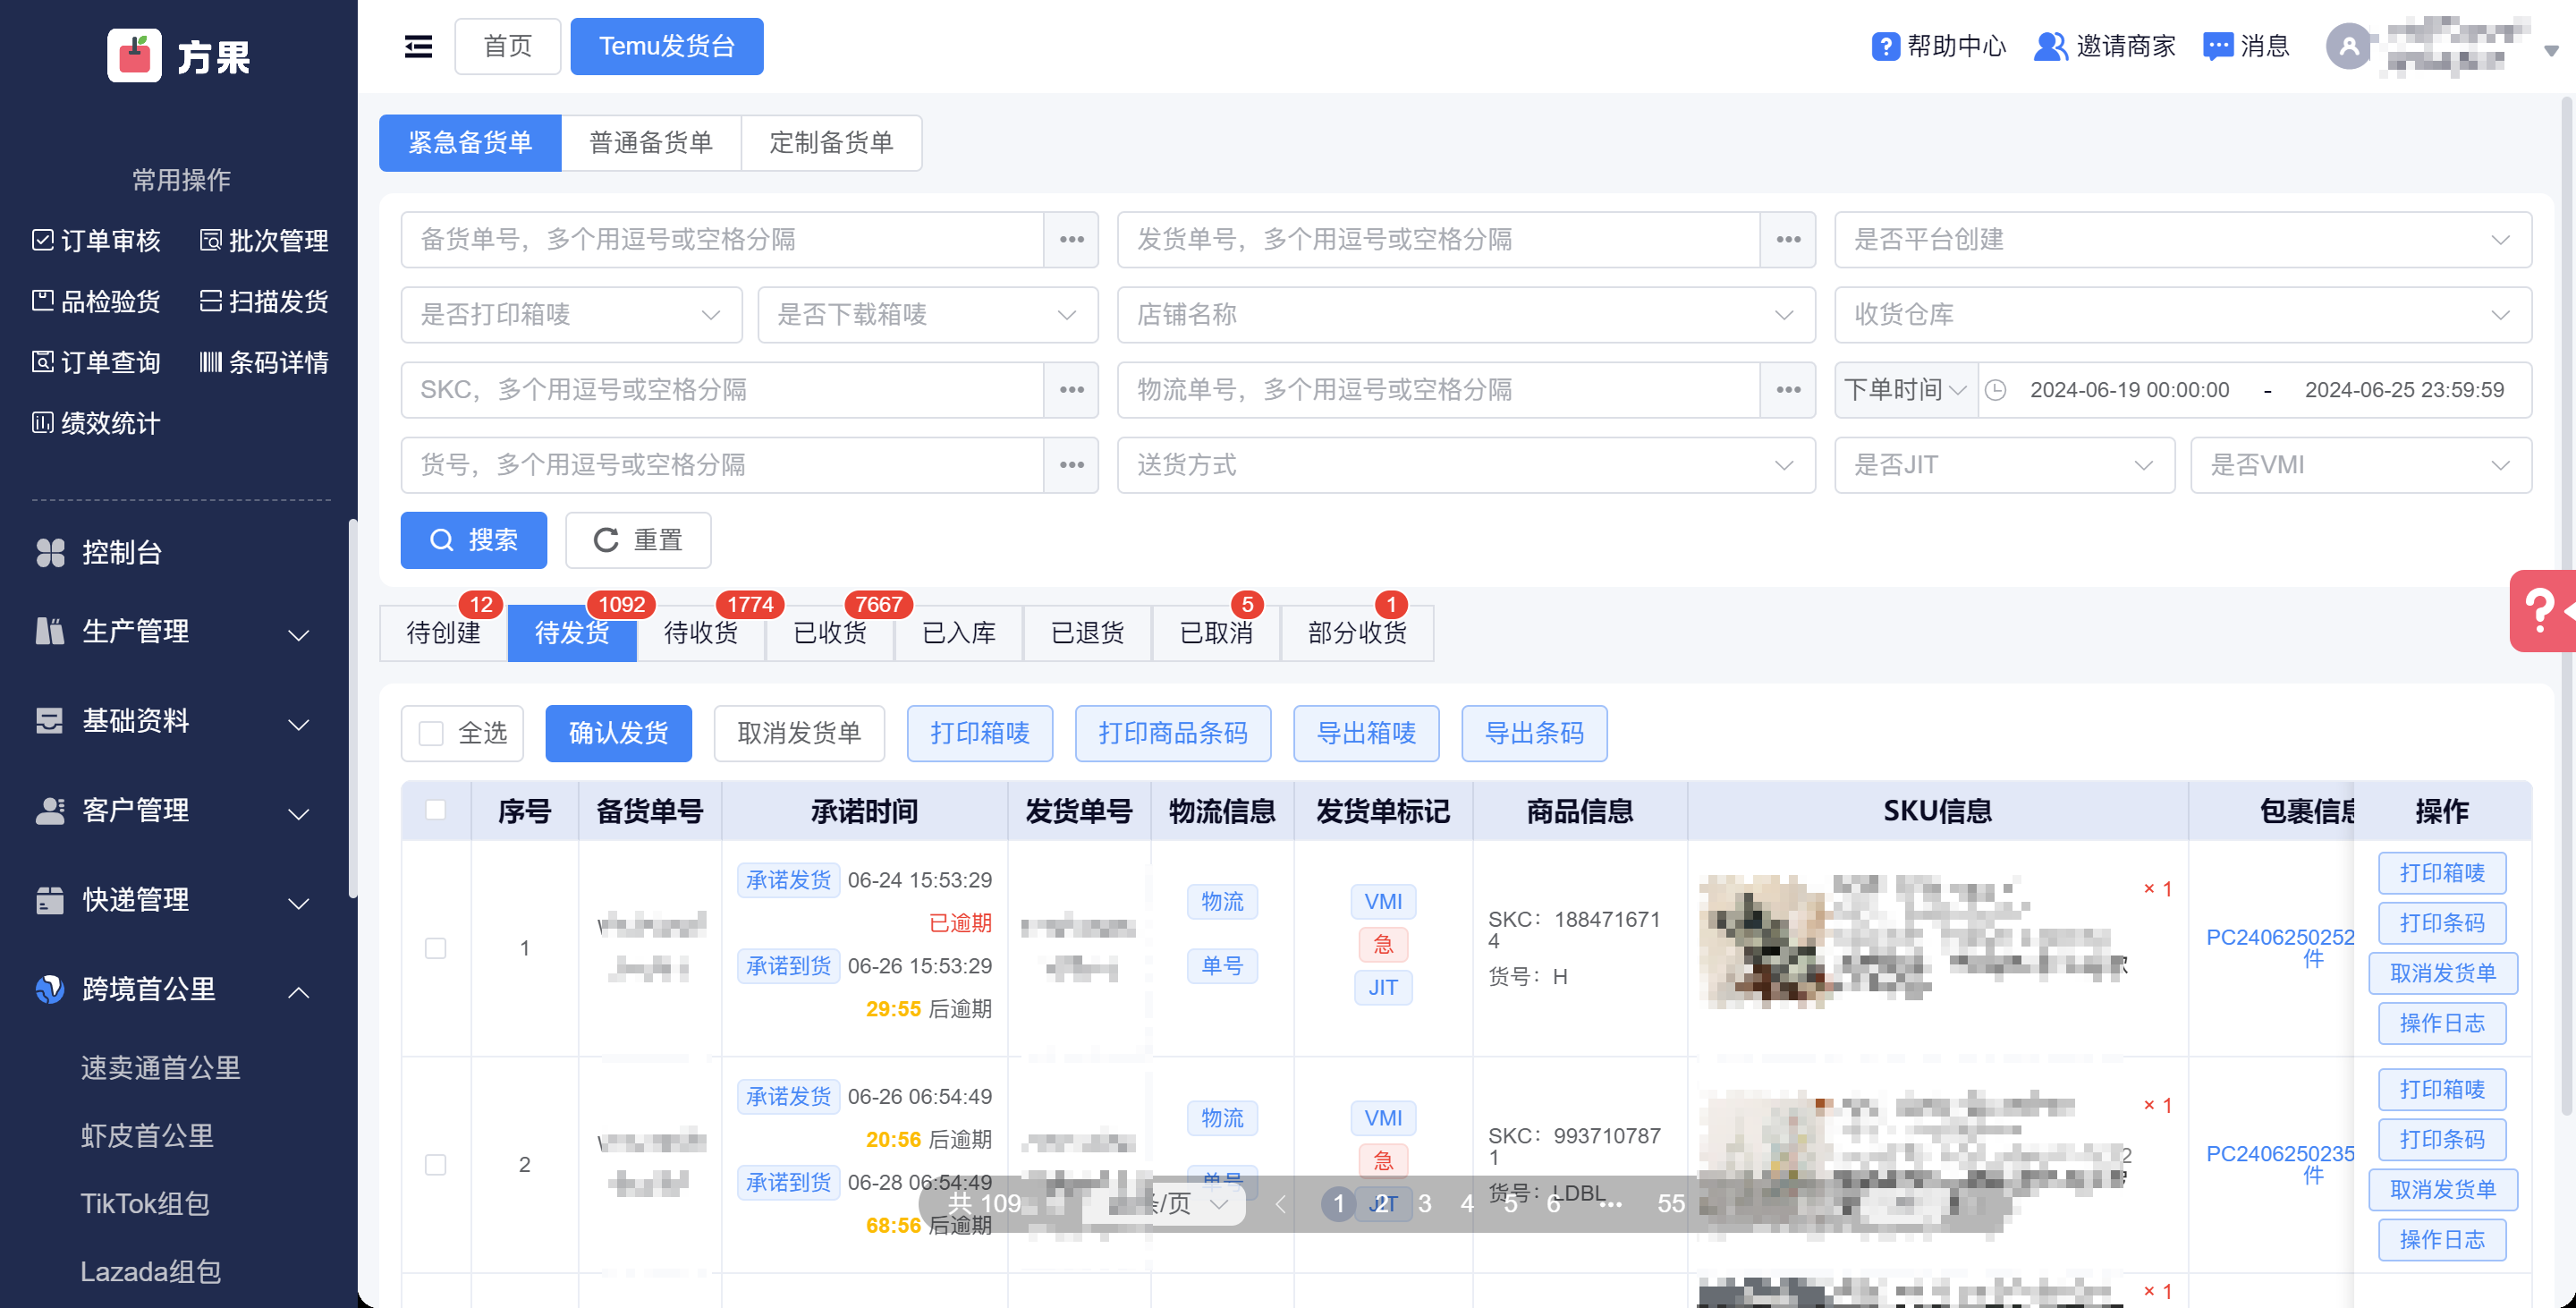Click the 邀请商家 invite icon
Image resolution: width=2576 pixels, height=1308 pixels.
[2049, 46]
